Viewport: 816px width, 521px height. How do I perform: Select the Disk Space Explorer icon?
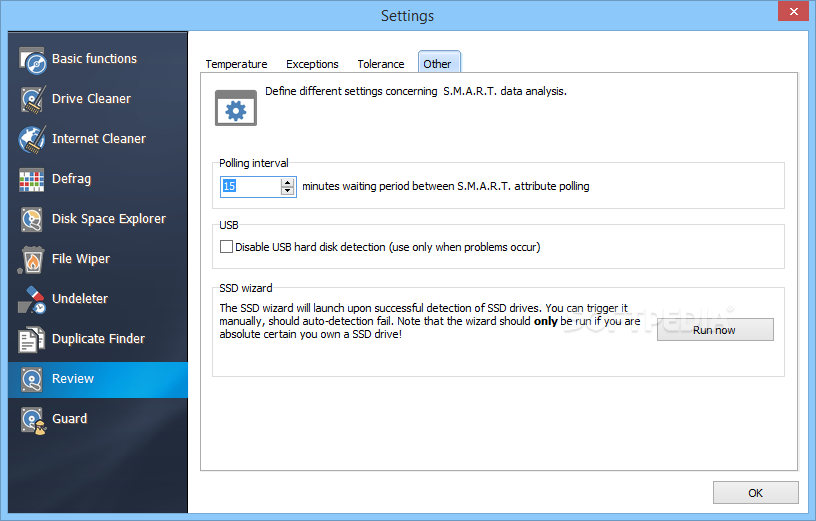[x=32, y=220]
